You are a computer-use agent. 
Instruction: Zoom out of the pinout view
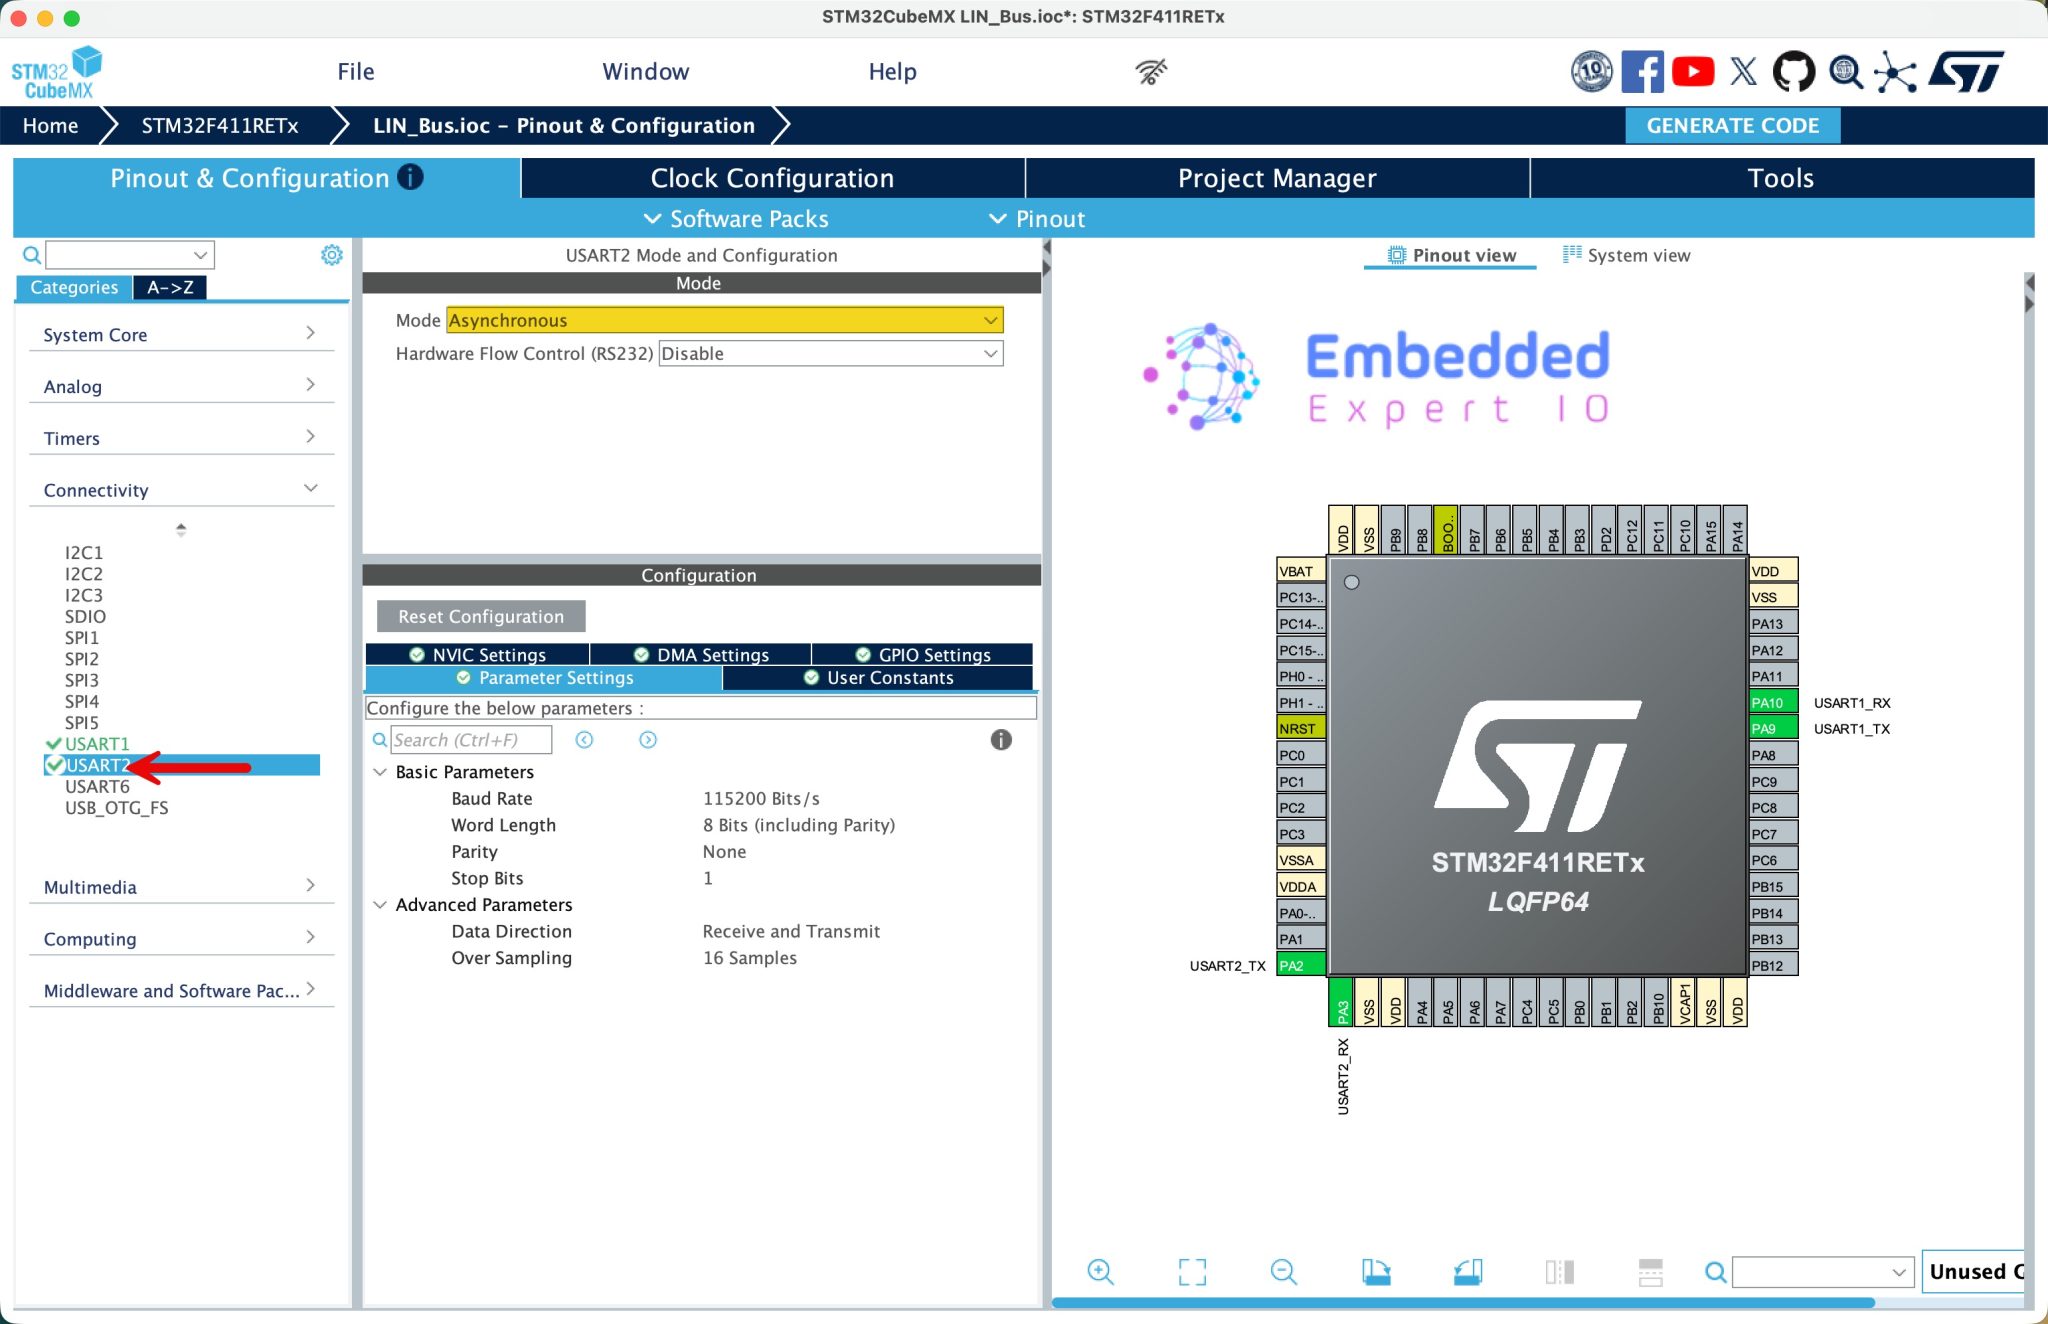click(1283, 1271)
